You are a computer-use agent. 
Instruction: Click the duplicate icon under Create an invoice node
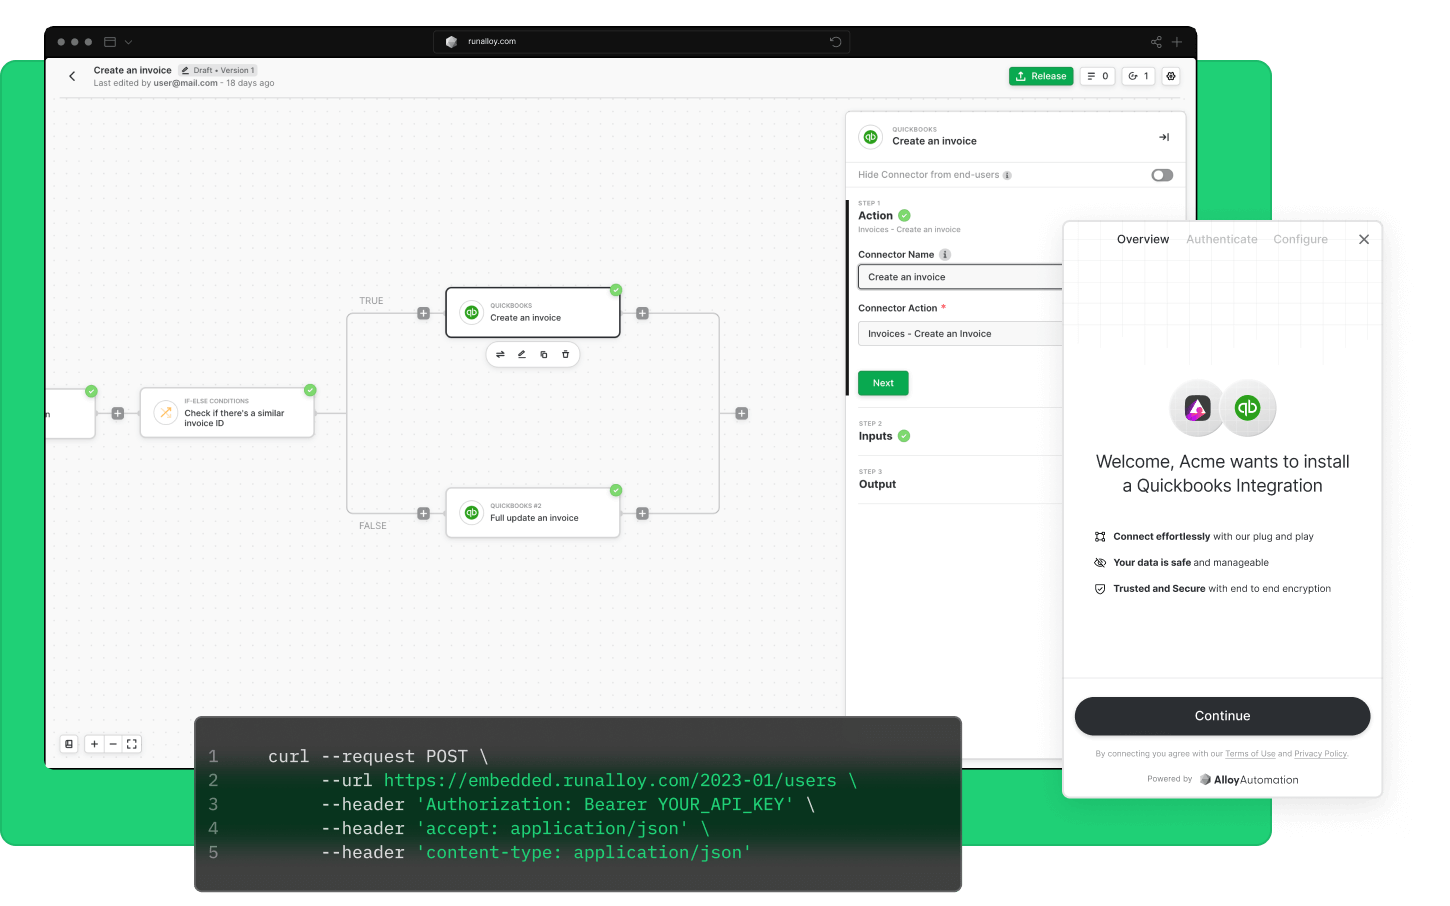point(544,354)
